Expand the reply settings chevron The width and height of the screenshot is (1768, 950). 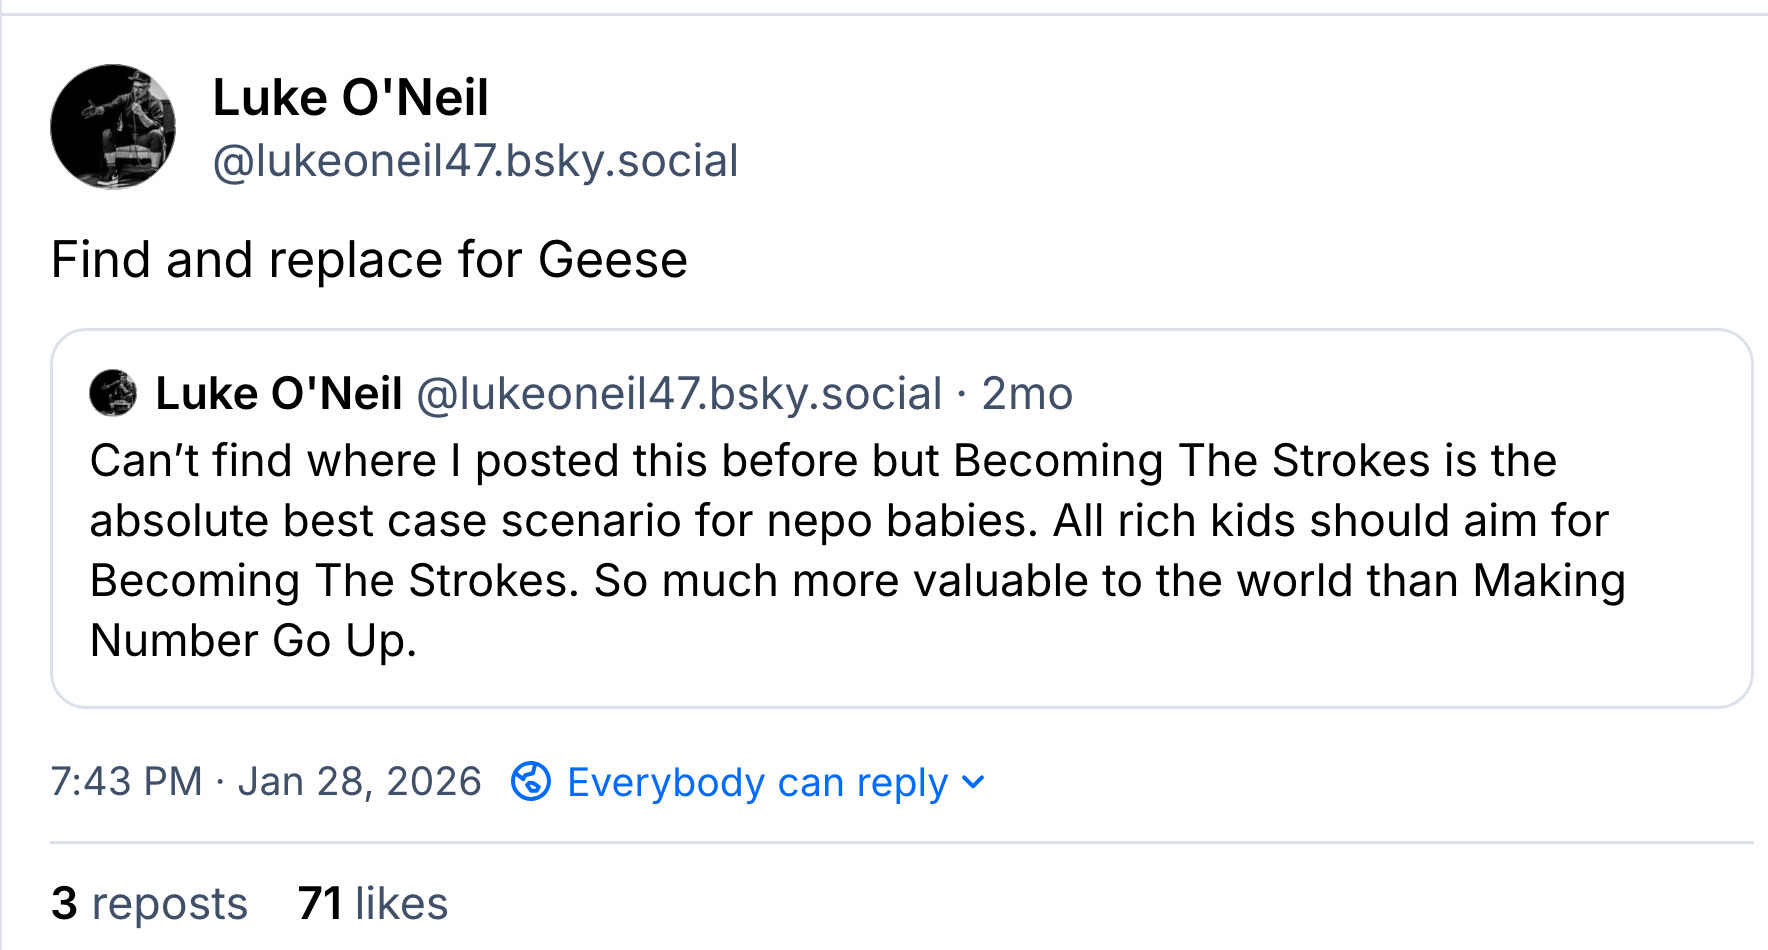973,782
